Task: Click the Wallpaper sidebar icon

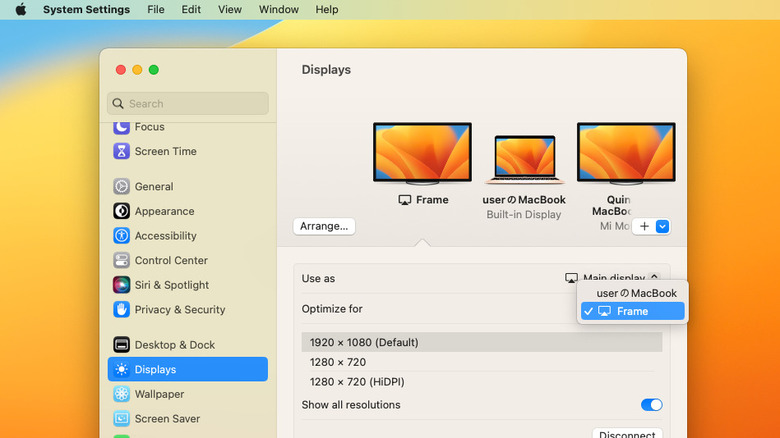Action: click(121, 394)
